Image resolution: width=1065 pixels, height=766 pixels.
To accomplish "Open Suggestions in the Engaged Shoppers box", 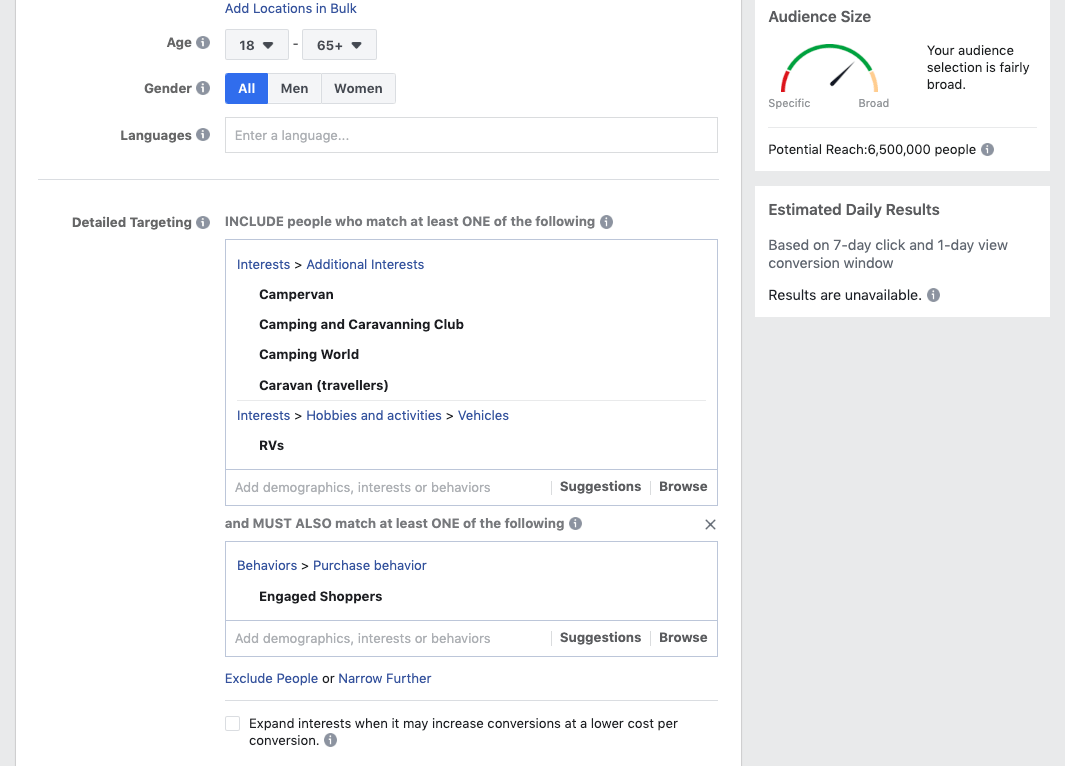I will pyautogui.click(x=600, y=638).
